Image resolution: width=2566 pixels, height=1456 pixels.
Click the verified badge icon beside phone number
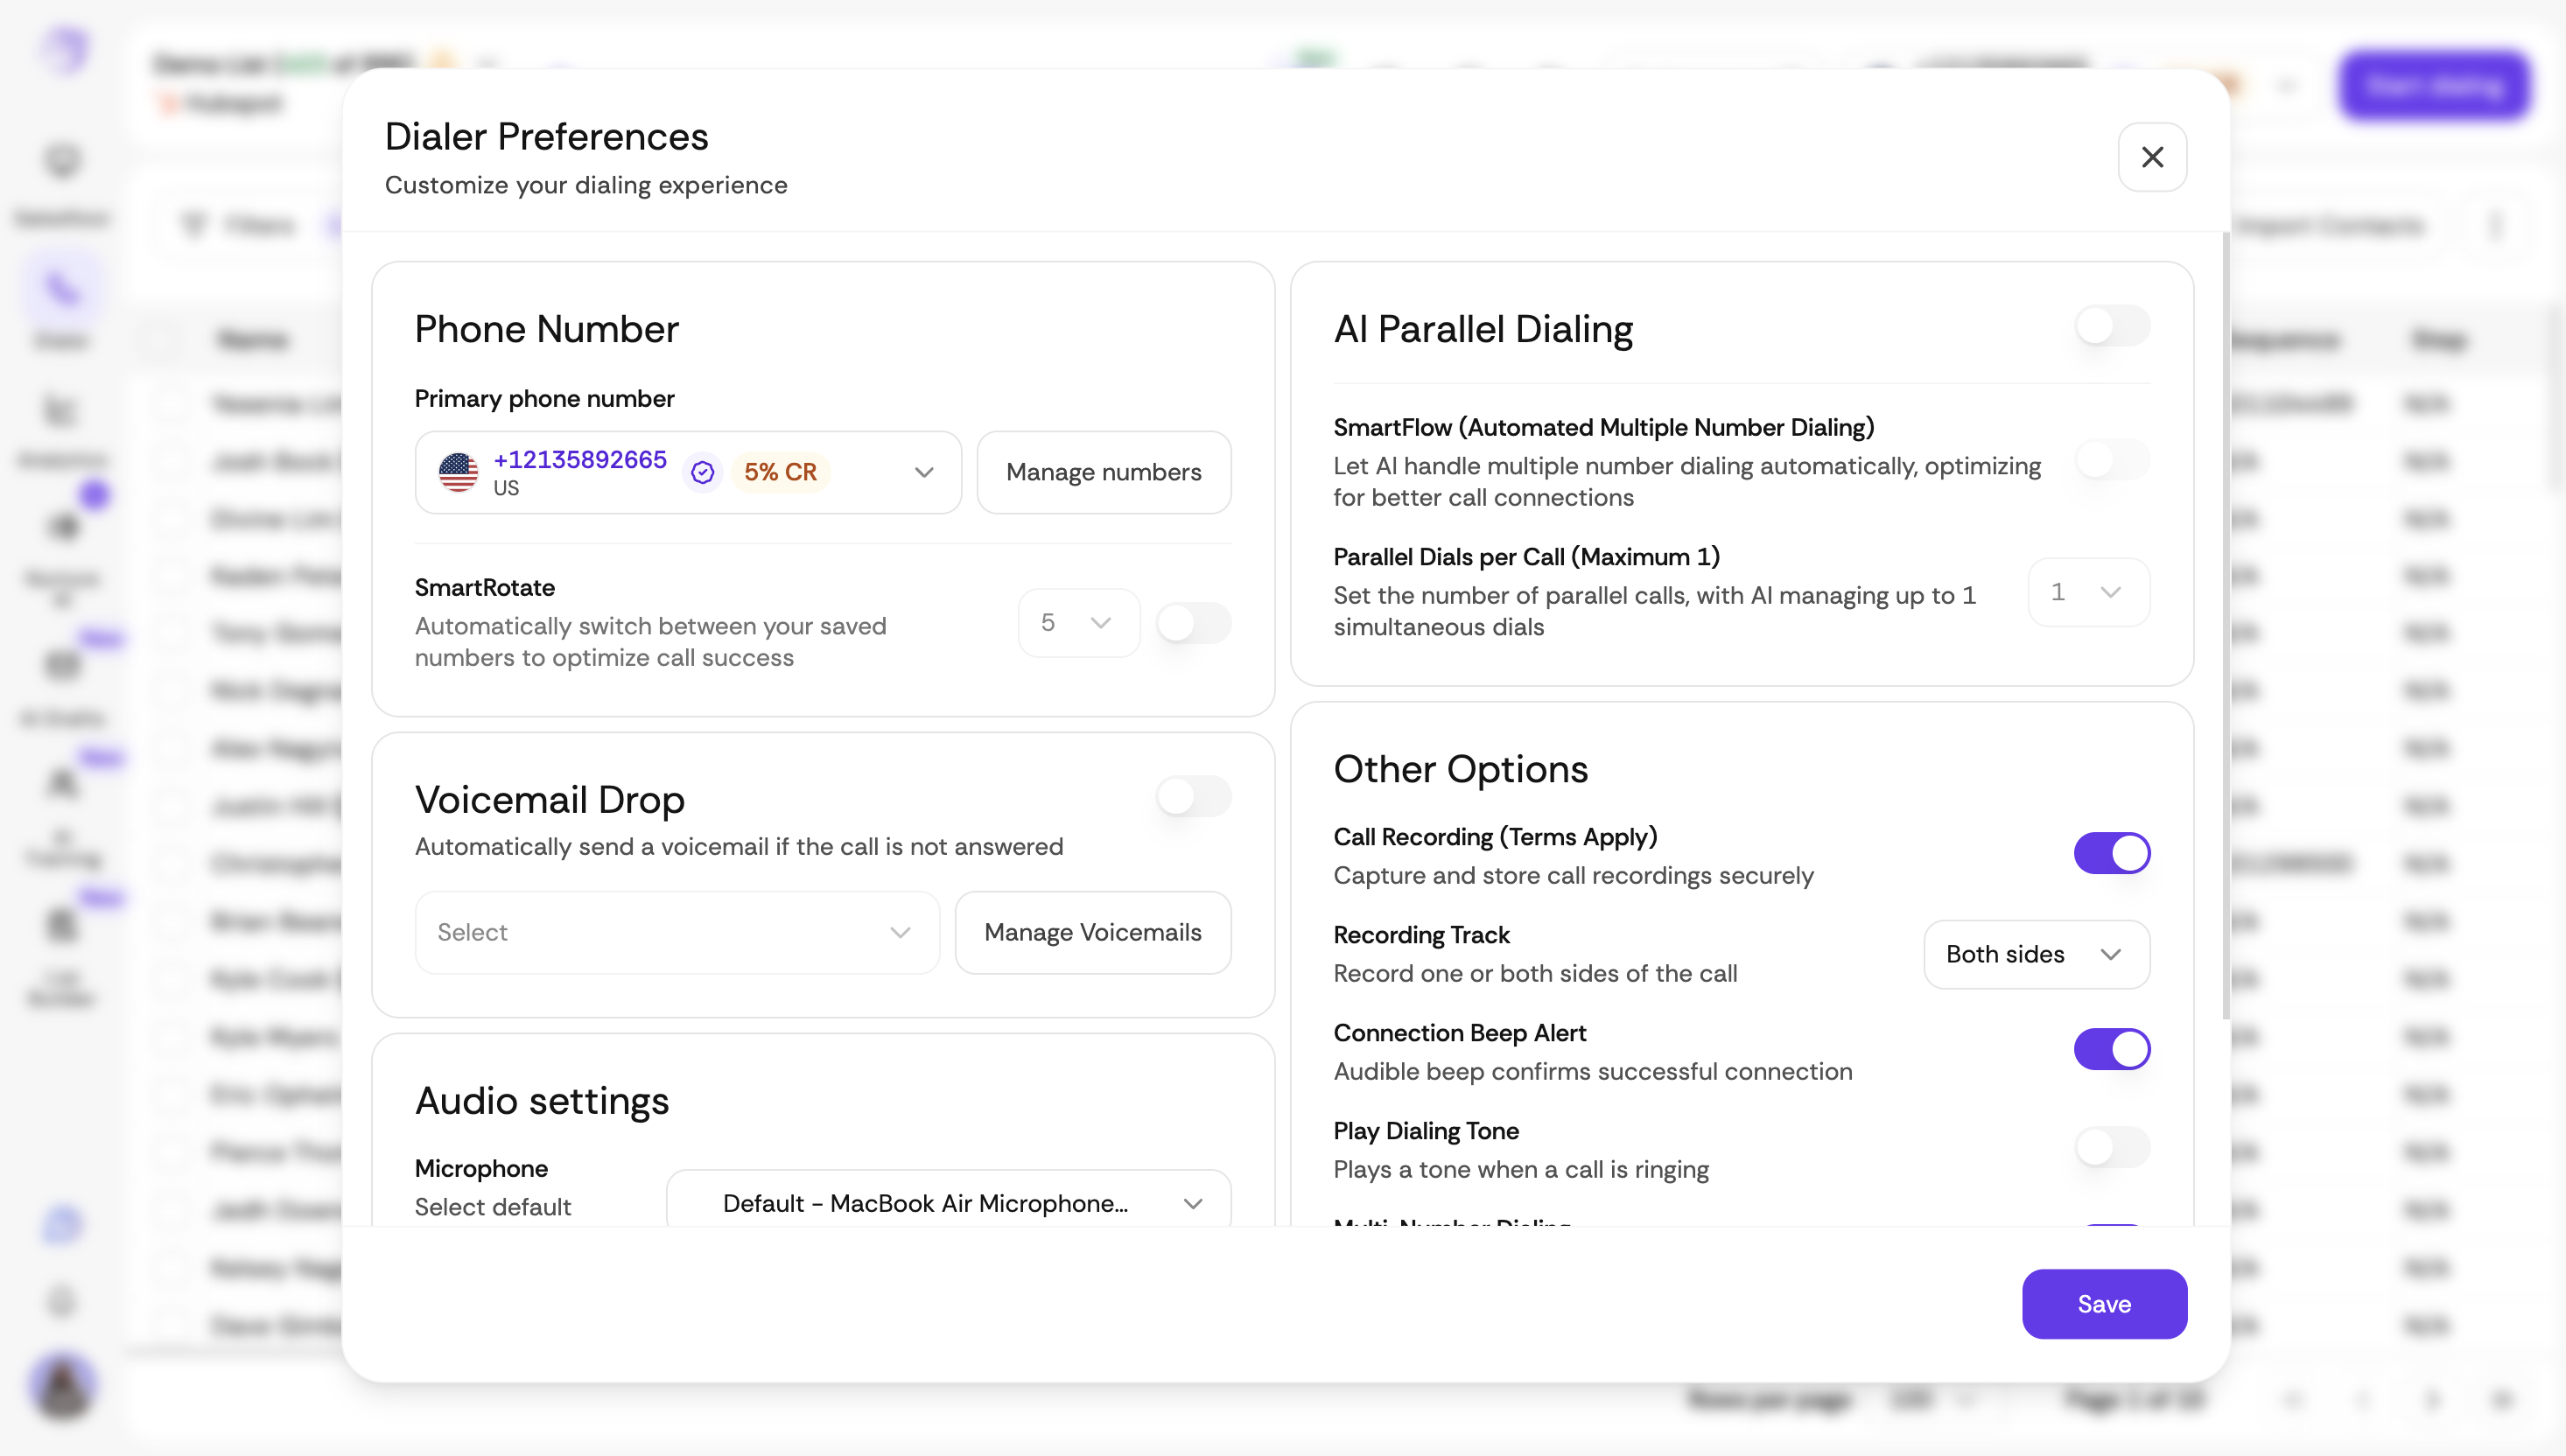(702, 472)
